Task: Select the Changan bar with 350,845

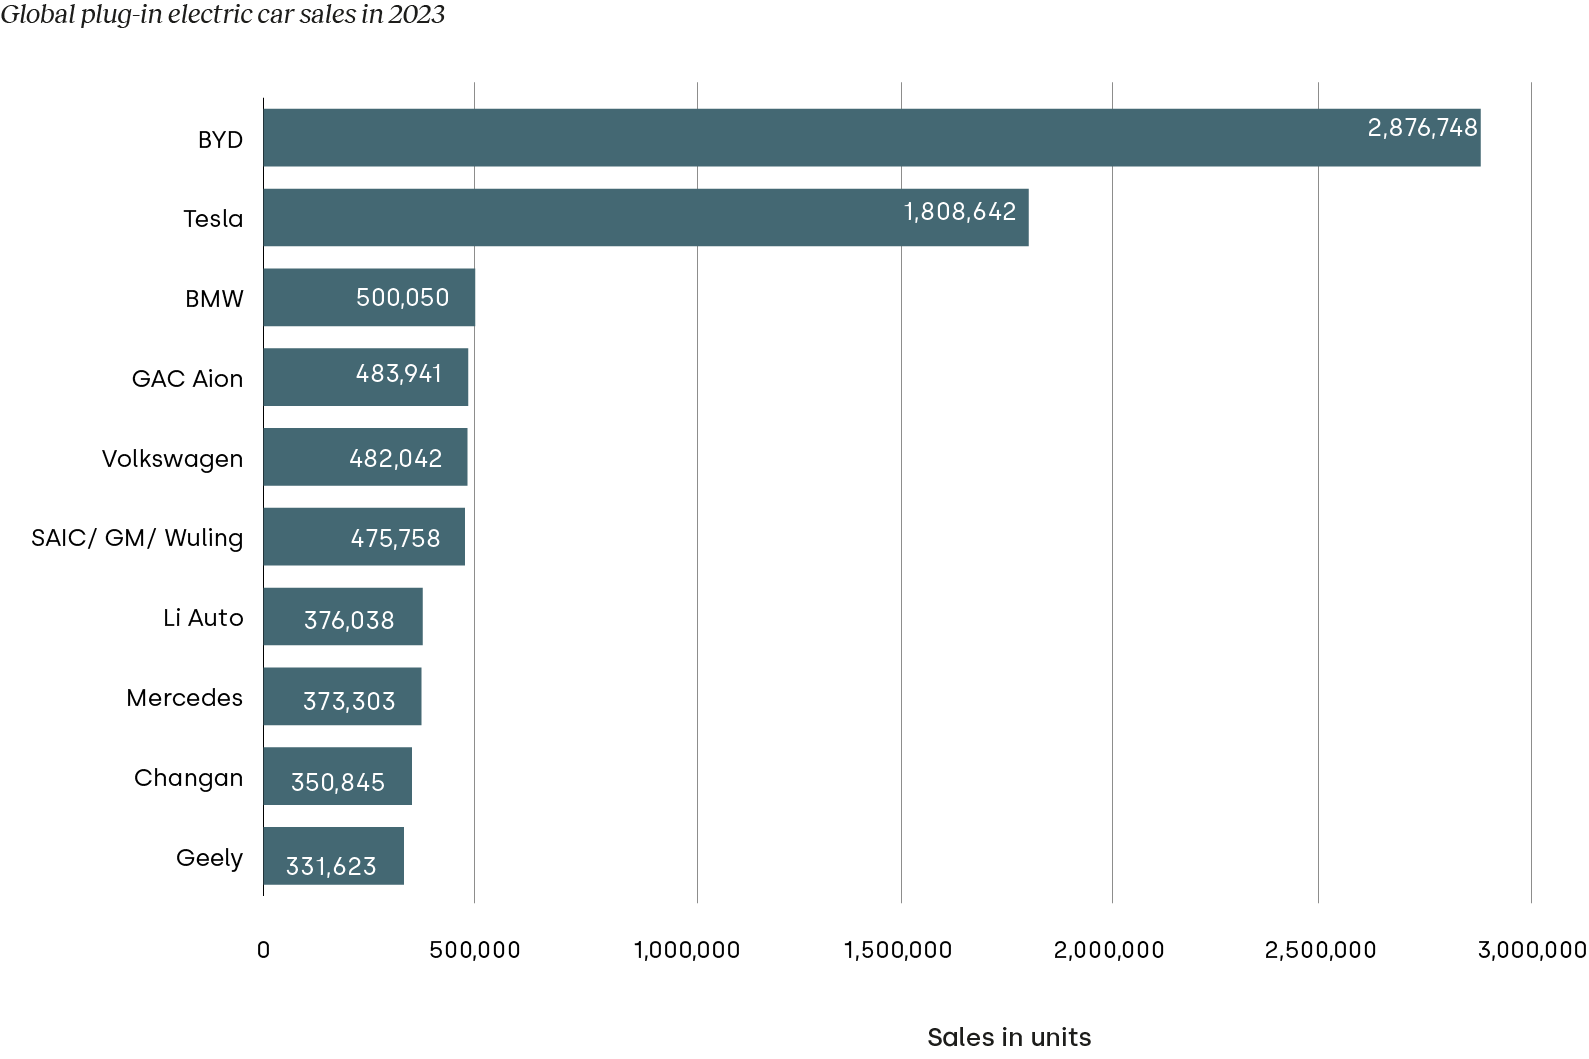Action: click(337, 777)
